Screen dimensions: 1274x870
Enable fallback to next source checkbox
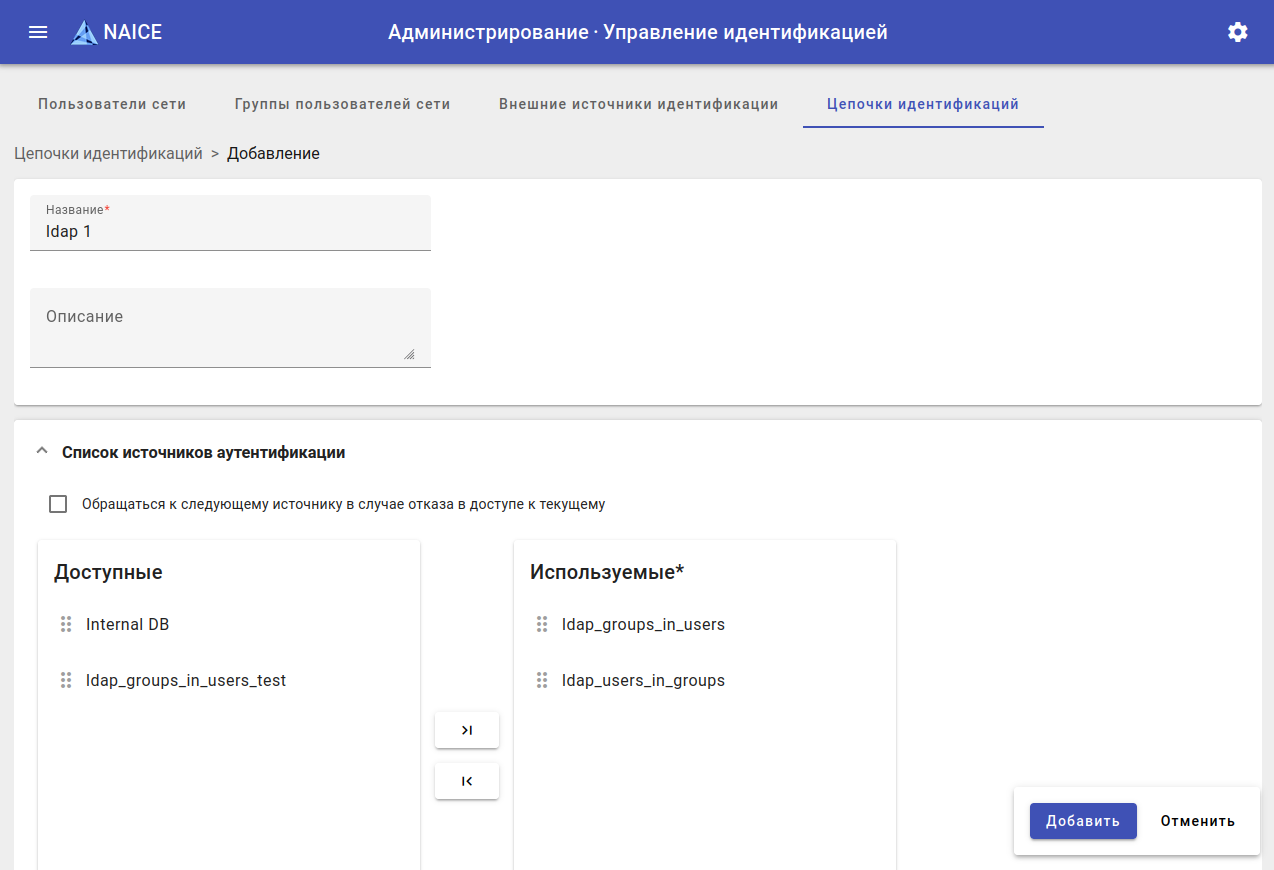coord(58,504)
